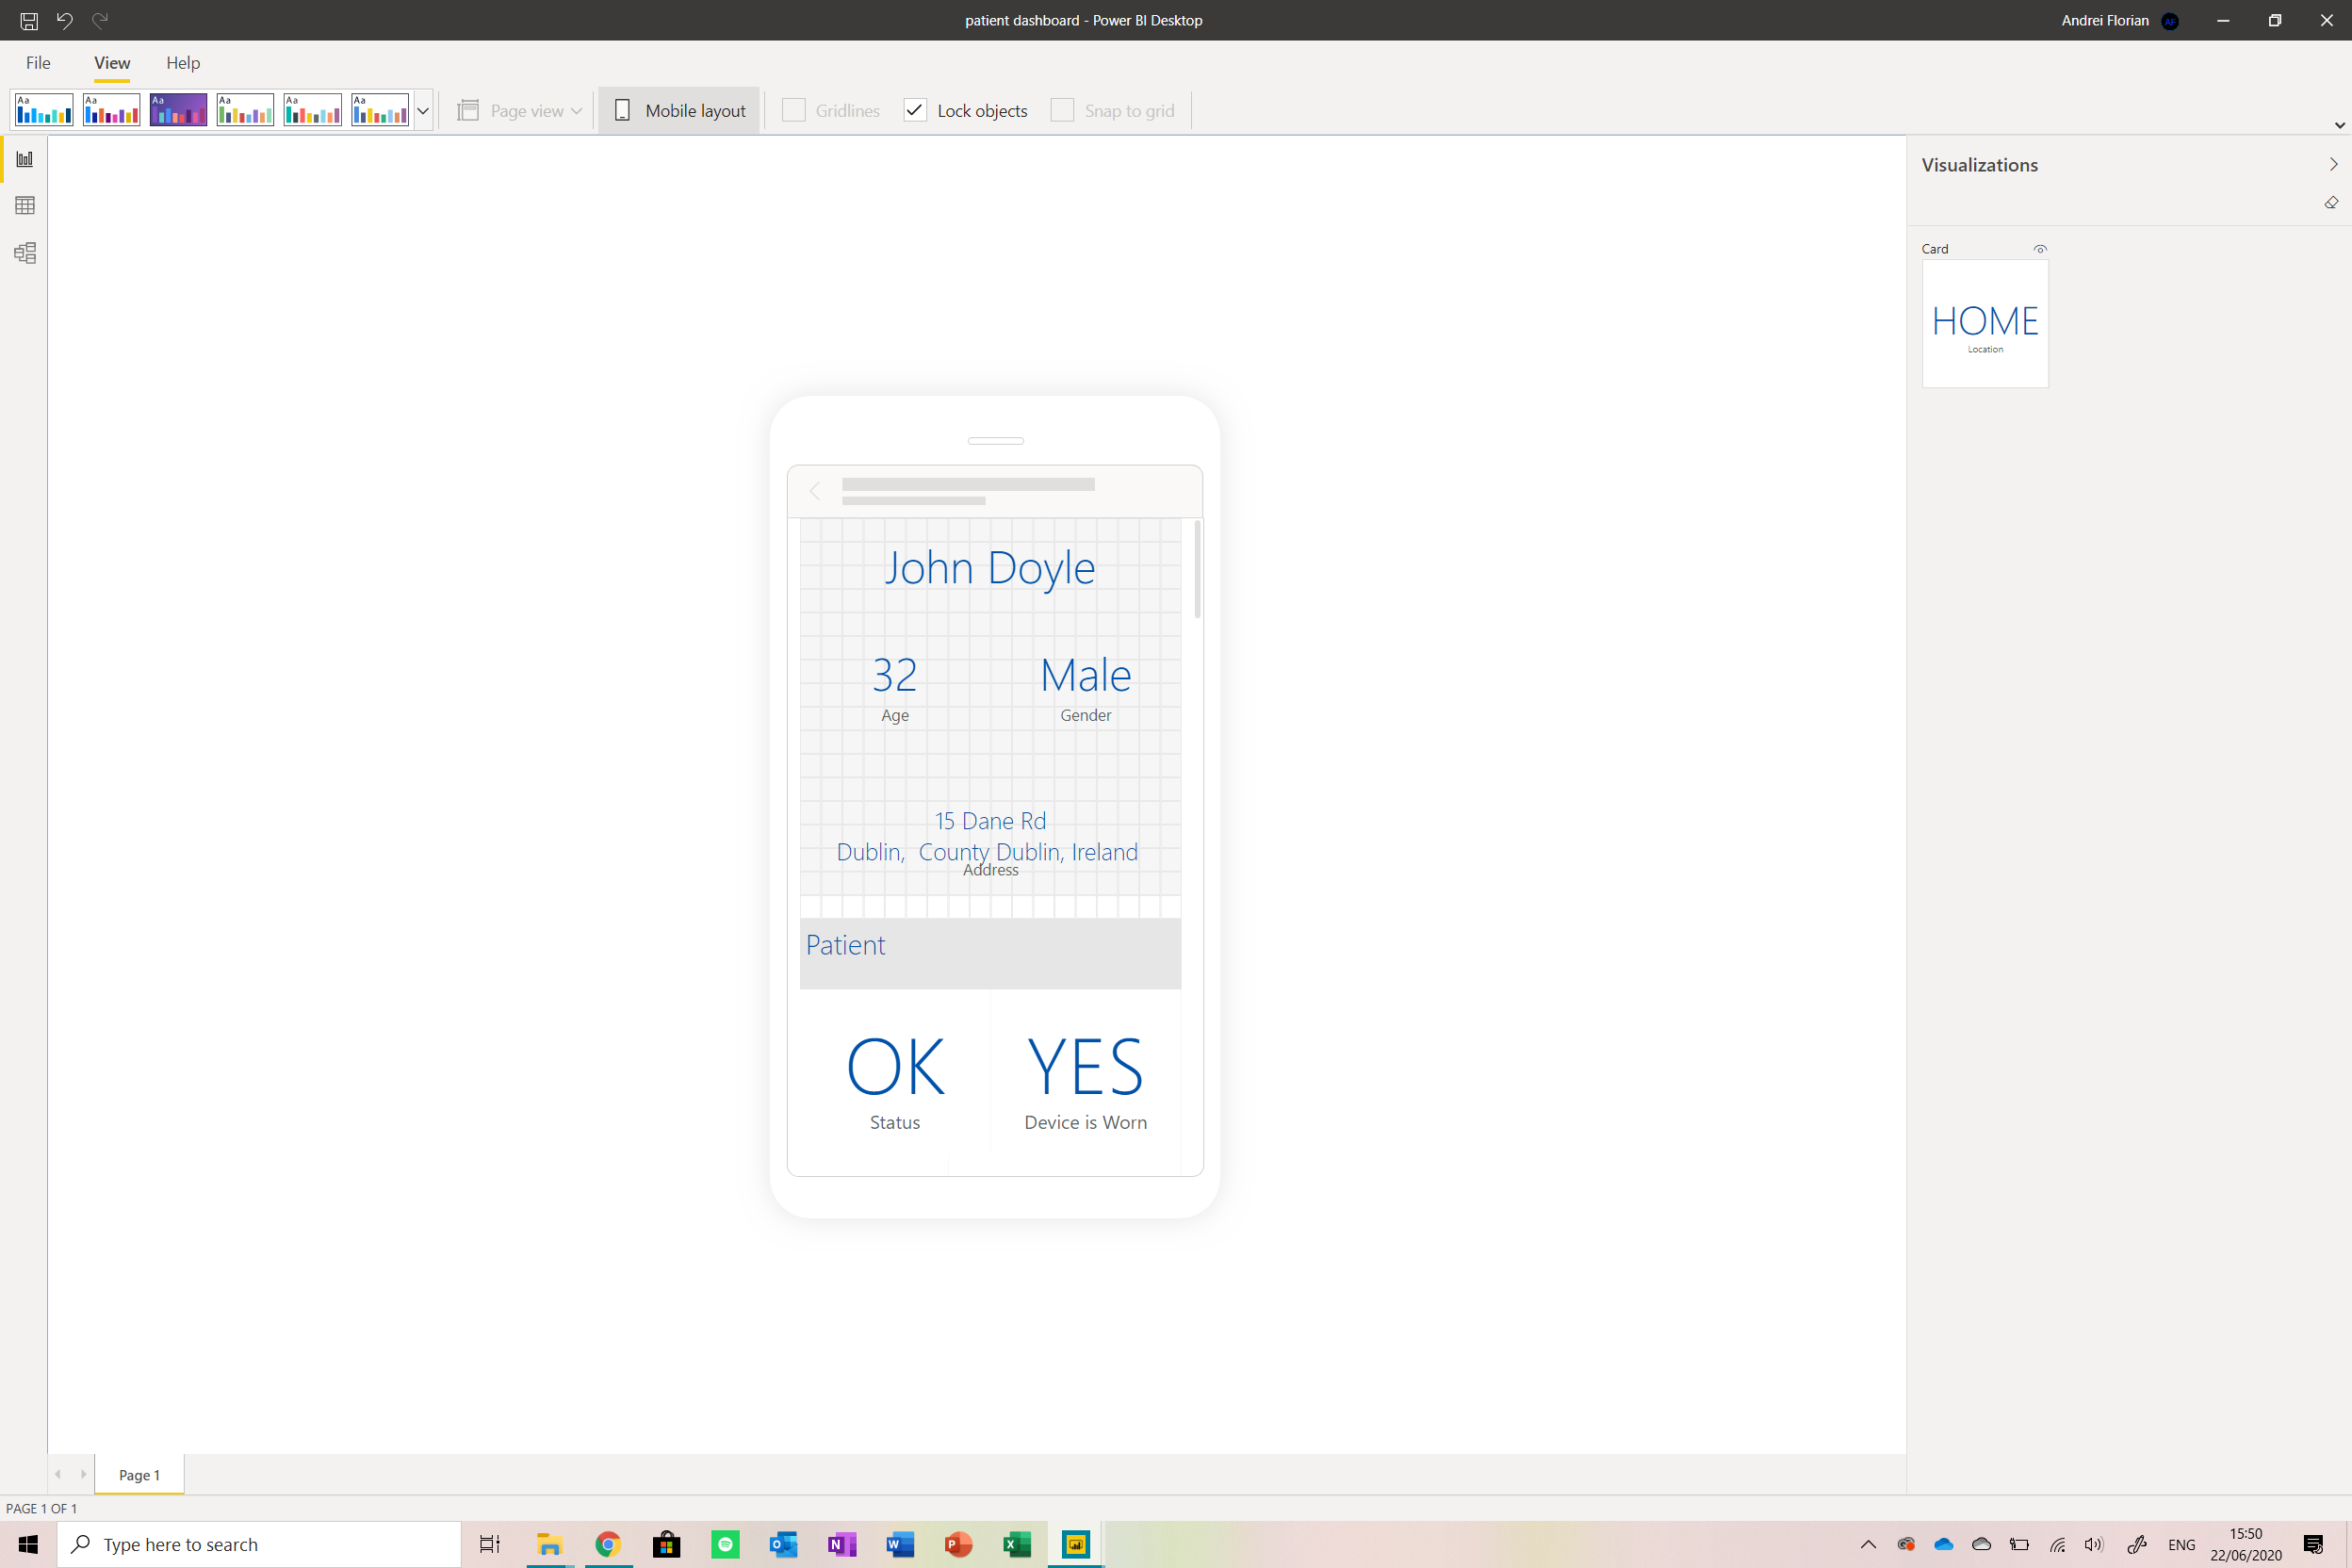The width and height of the screenshot is (2352, 1568).
Task: Open the Report view icon
Action: coord(25,159)
